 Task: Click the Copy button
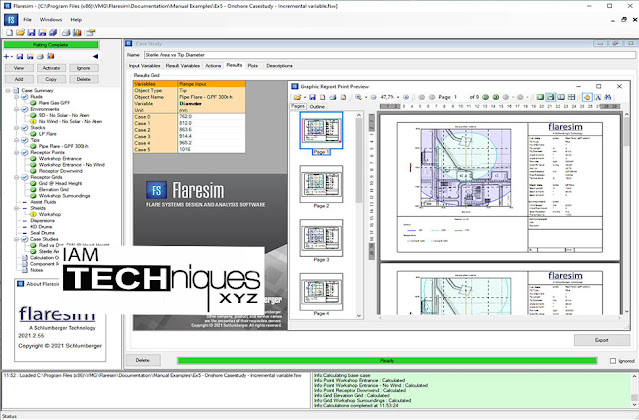51,79
